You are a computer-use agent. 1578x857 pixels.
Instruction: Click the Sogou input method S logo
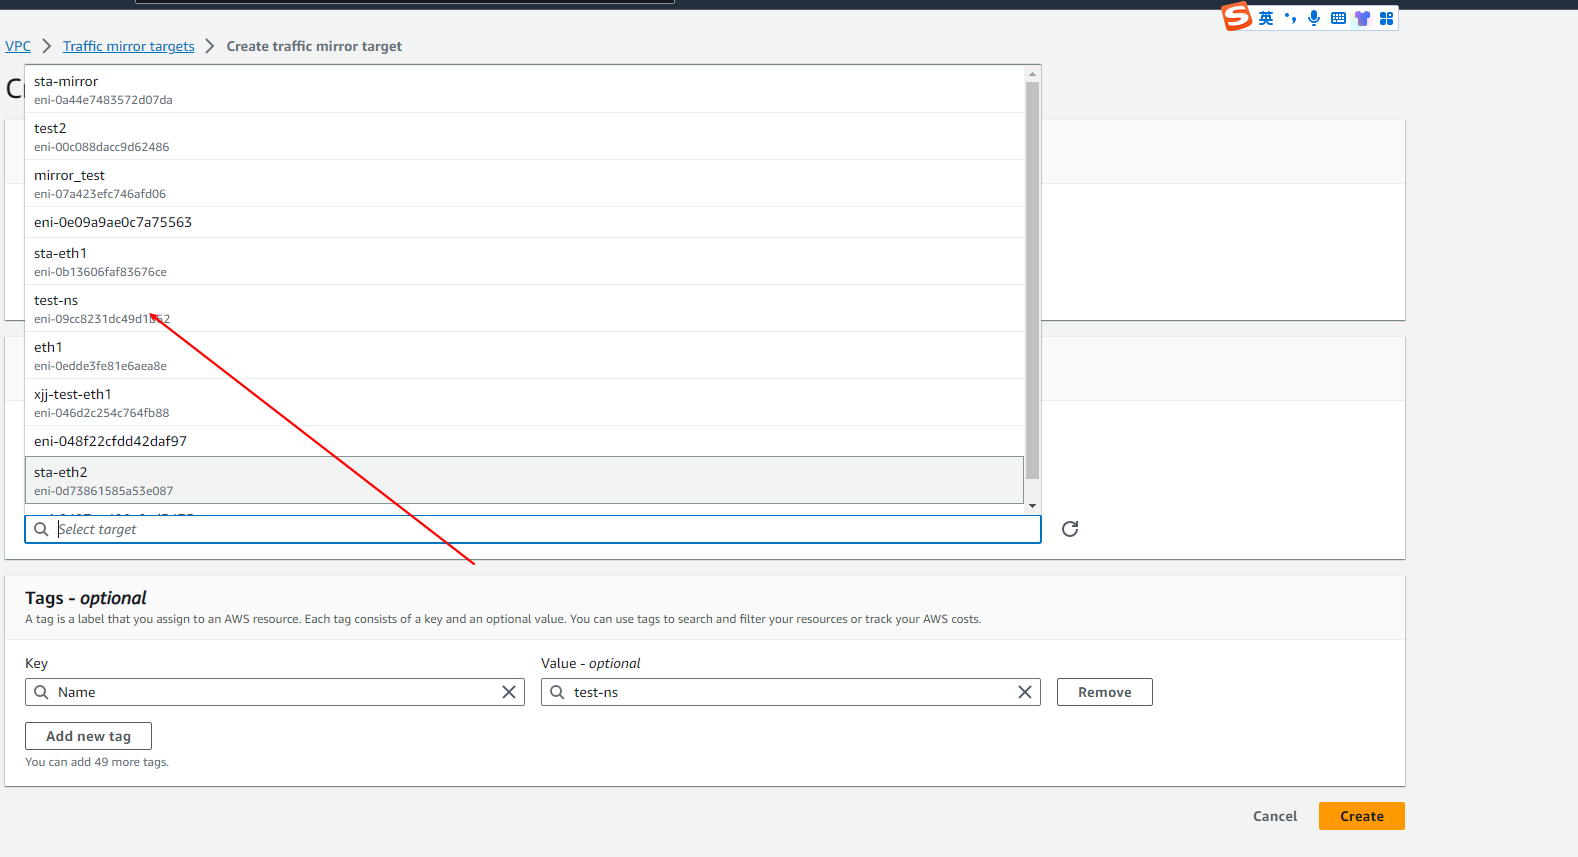[x=1237, y=17]
